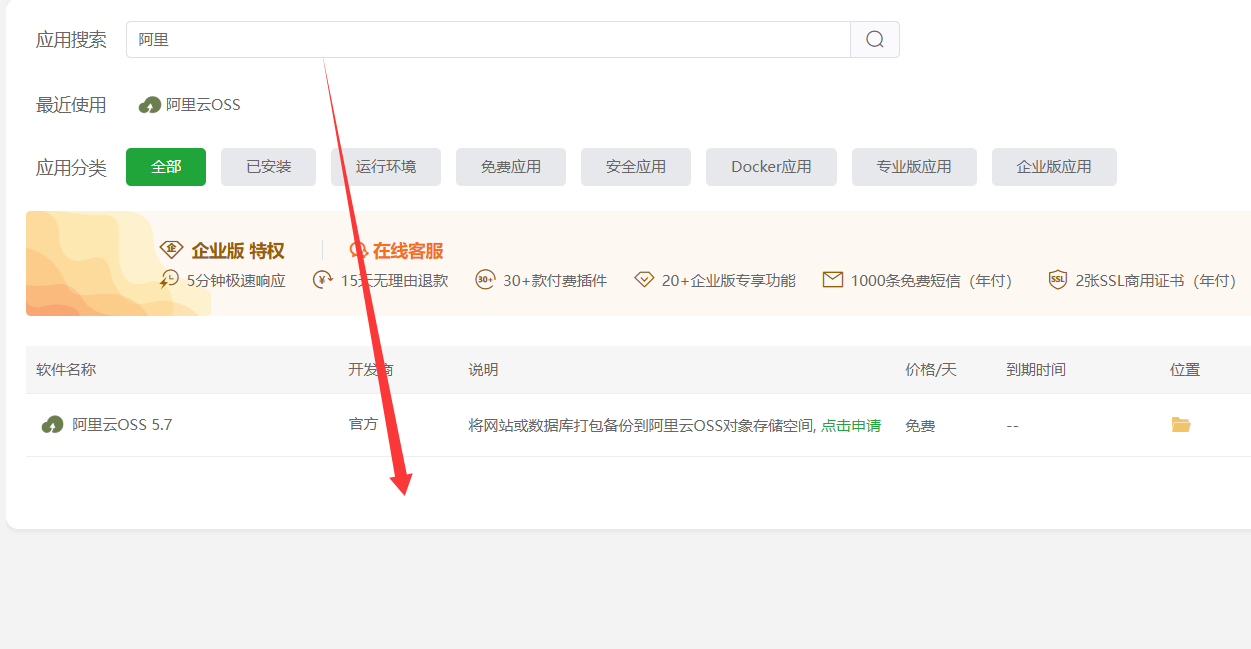
Task: Show the 免费应用 category
Action: pos(511,167)
